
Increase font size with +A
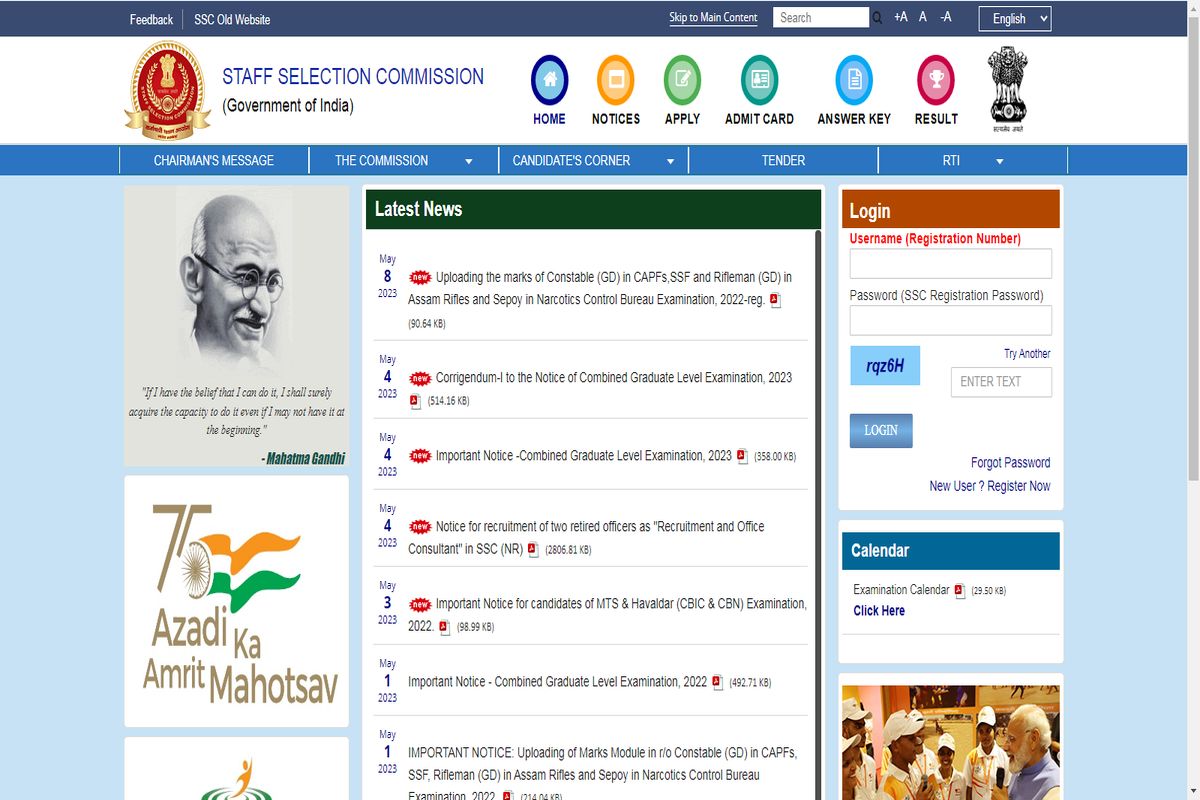click(901, 17)
